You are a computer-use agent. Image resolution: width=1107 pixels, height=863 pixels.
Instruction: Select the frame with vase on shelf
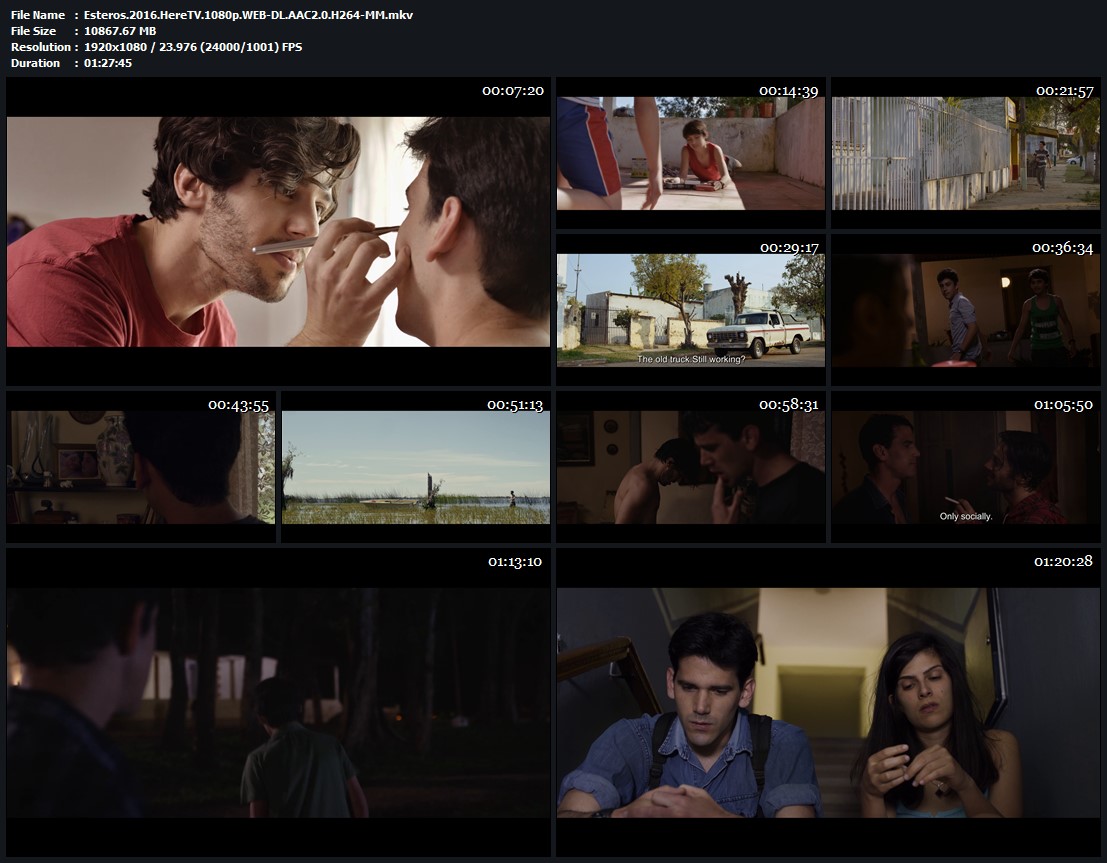point(141,467)
